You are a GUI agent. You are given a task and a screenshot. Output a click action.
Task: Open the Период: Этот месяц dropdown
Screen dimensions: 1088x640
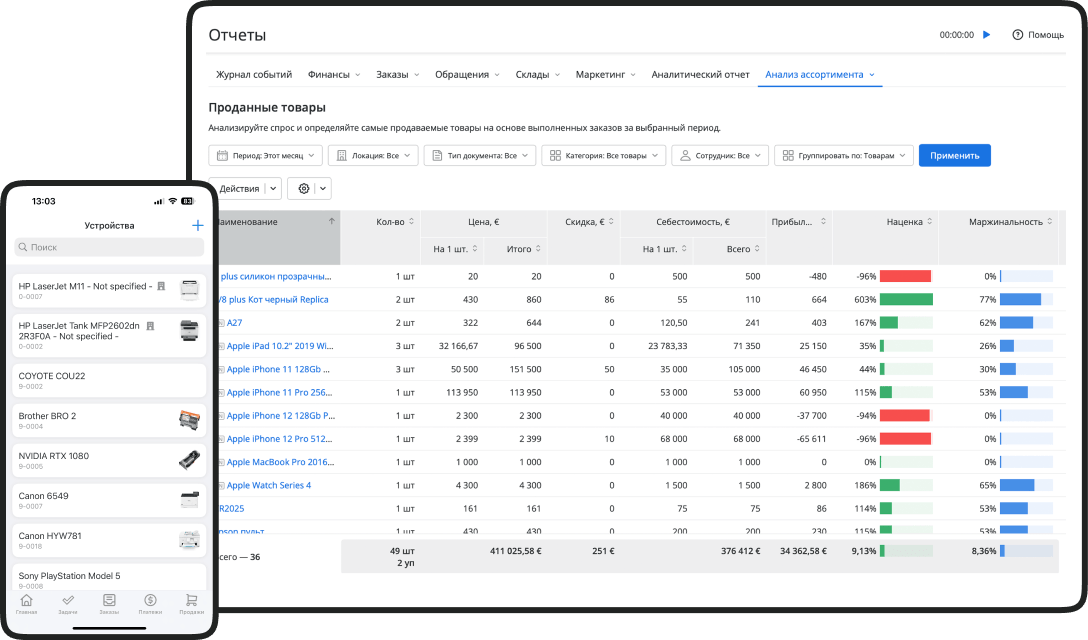265,155
